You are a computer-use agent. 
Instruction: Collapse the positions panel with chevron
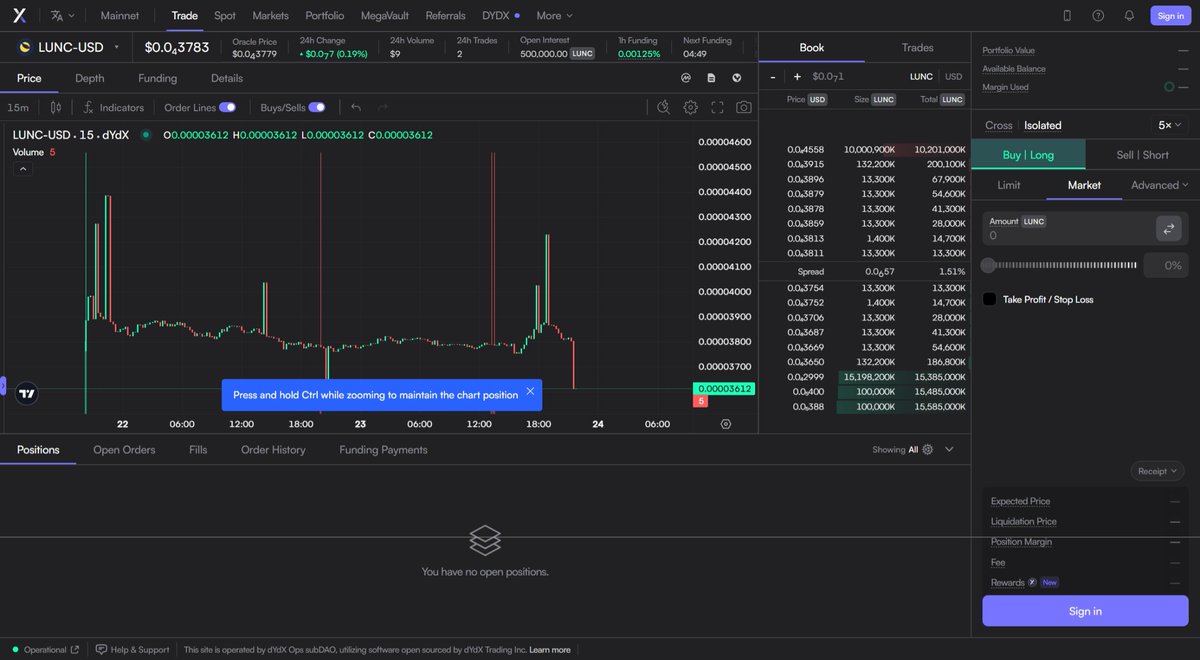pos(950,450)
